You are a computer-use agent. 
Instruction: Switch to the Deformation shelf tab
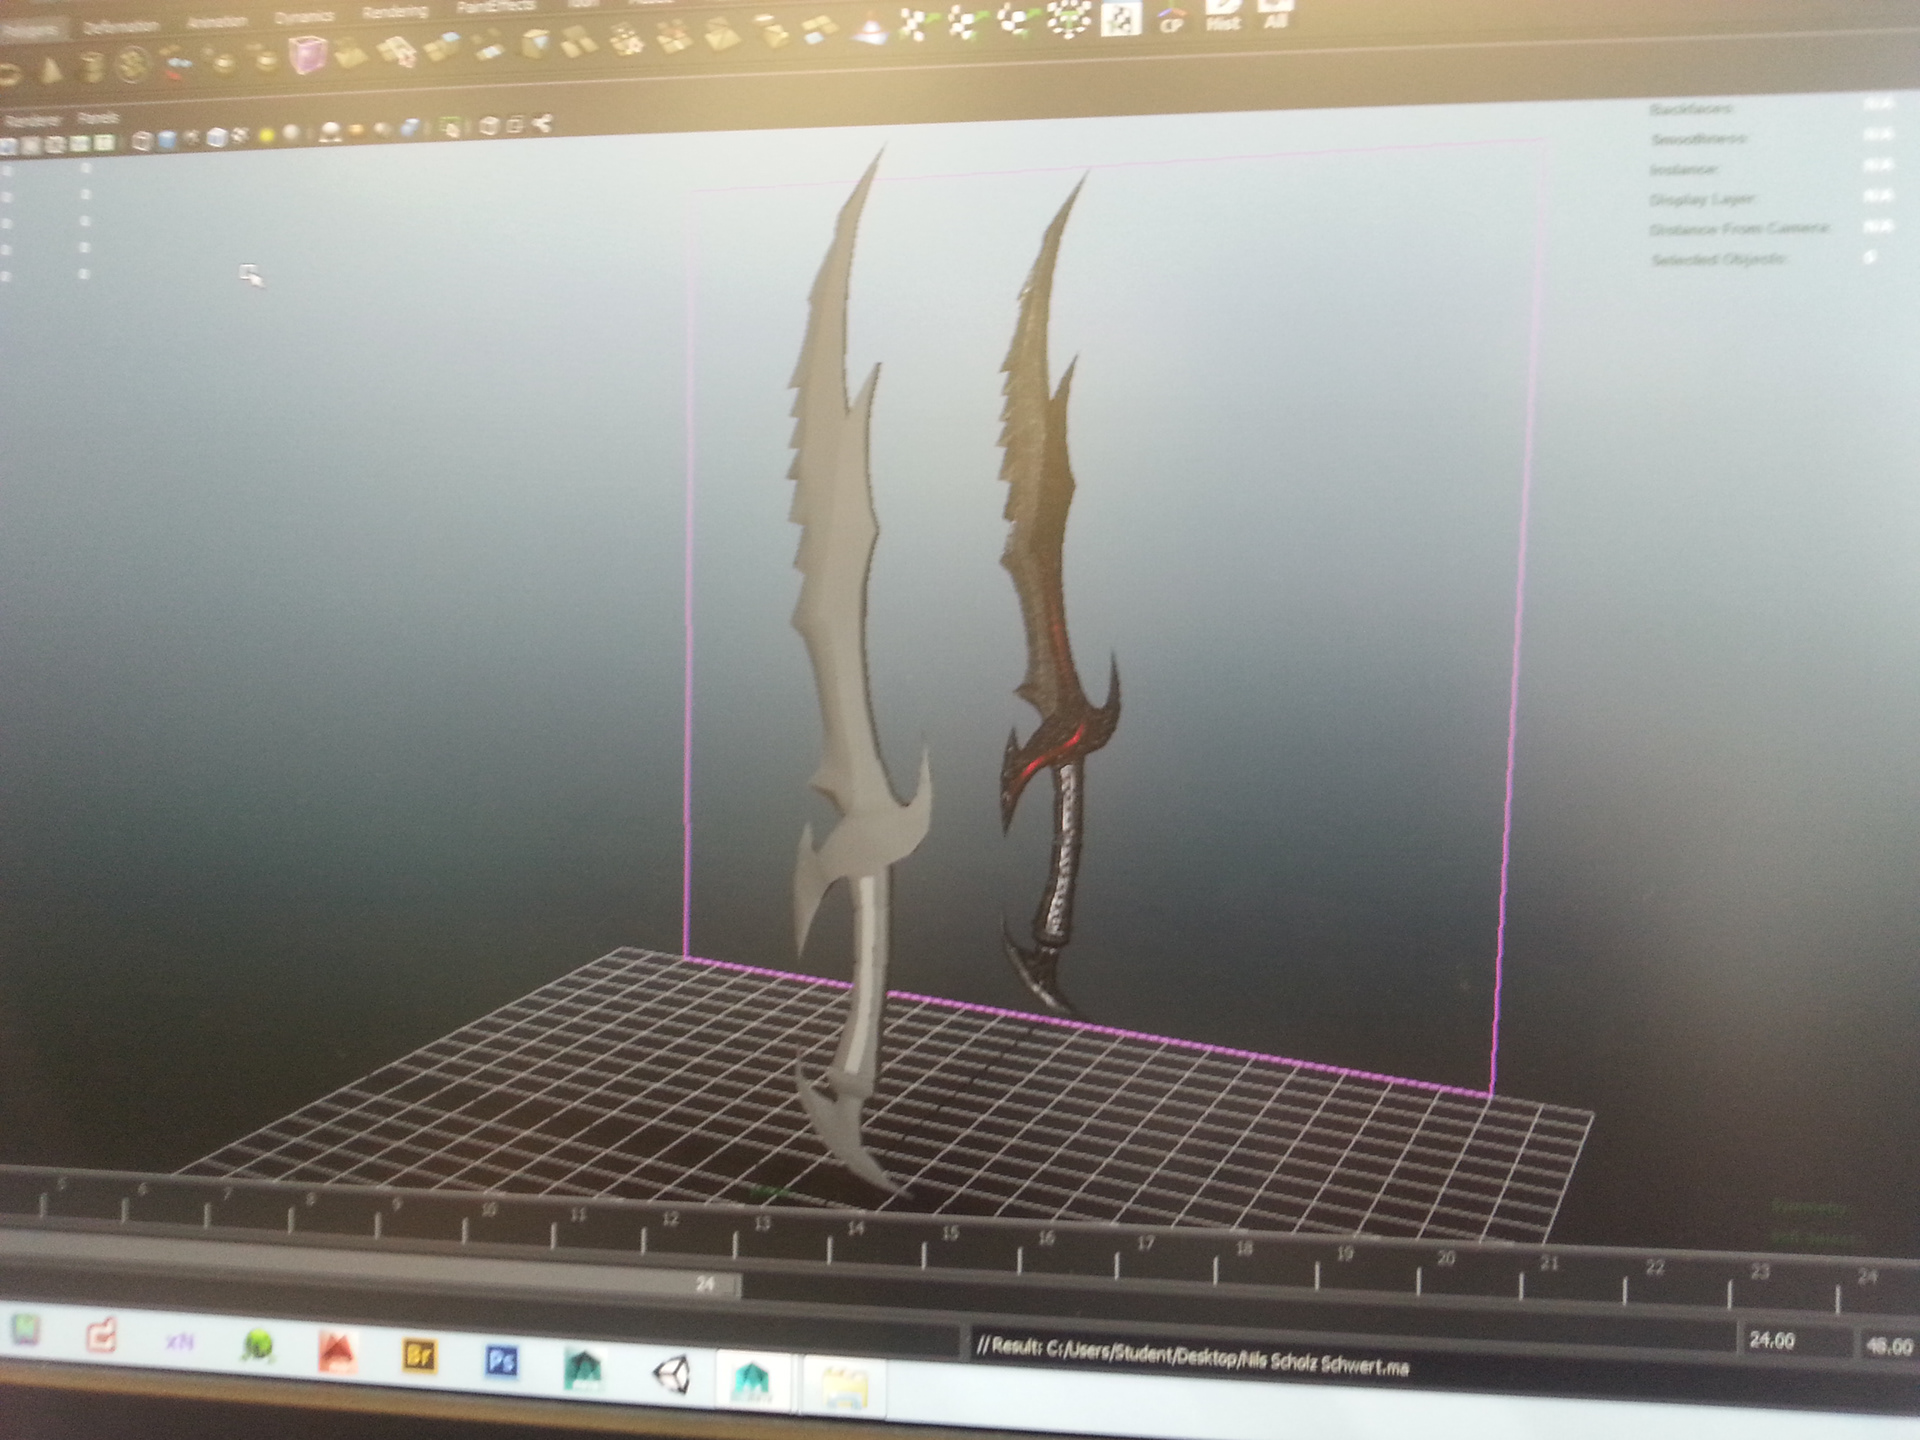[120, 27]
